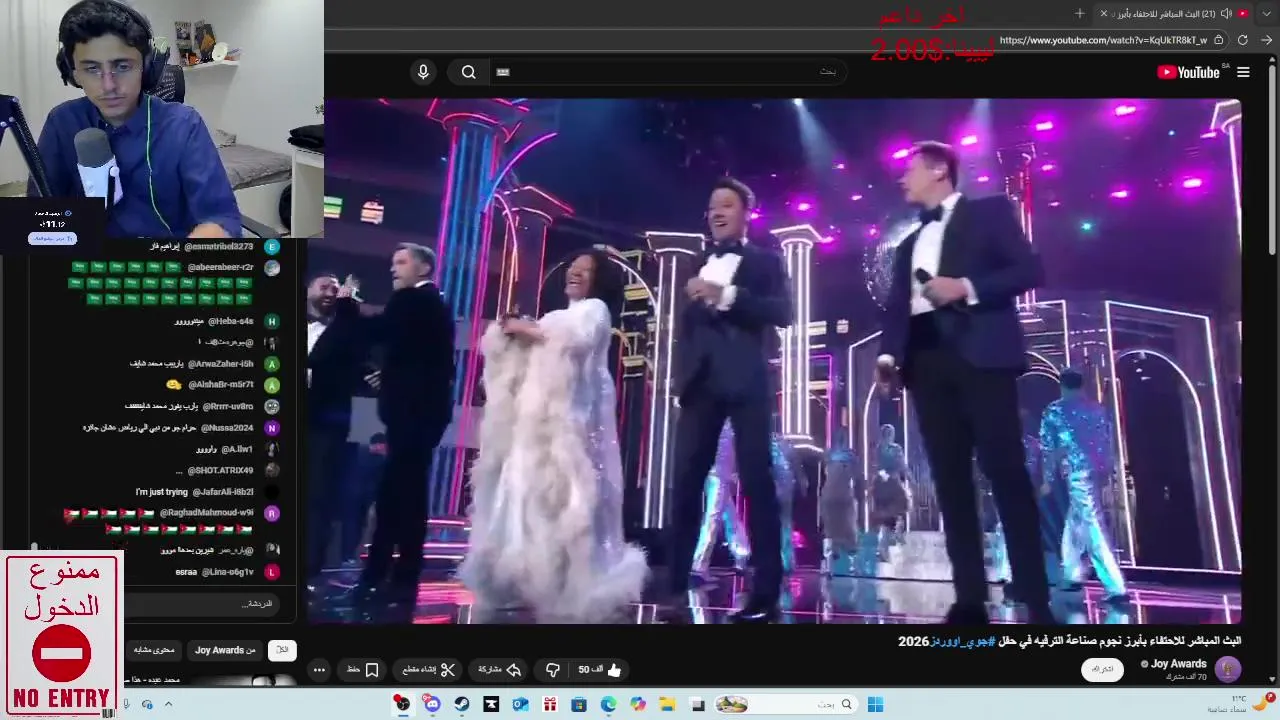Image resolution: width=1280 pixels, height=720 pixels.
Task: Open a new browser tab
Action: 1079,13
